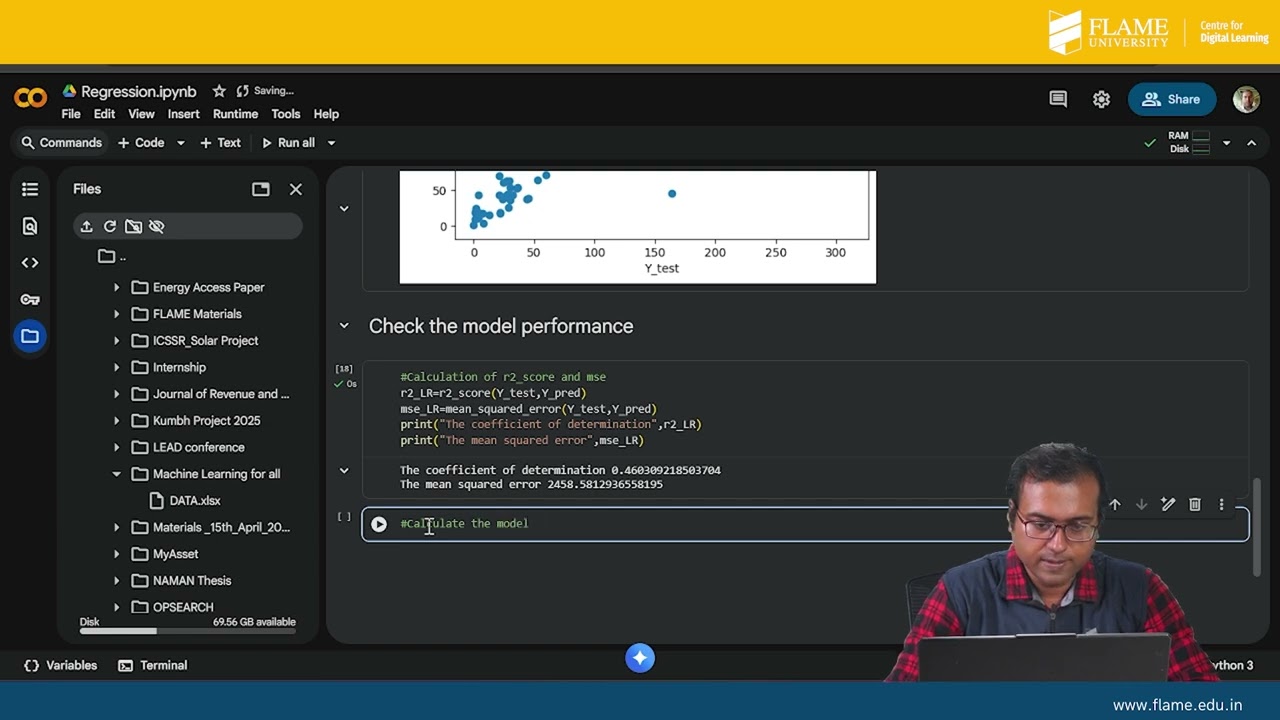Open the Run all dropdown arrow
Screen dimensions: 1280x720
click(331, 143)
